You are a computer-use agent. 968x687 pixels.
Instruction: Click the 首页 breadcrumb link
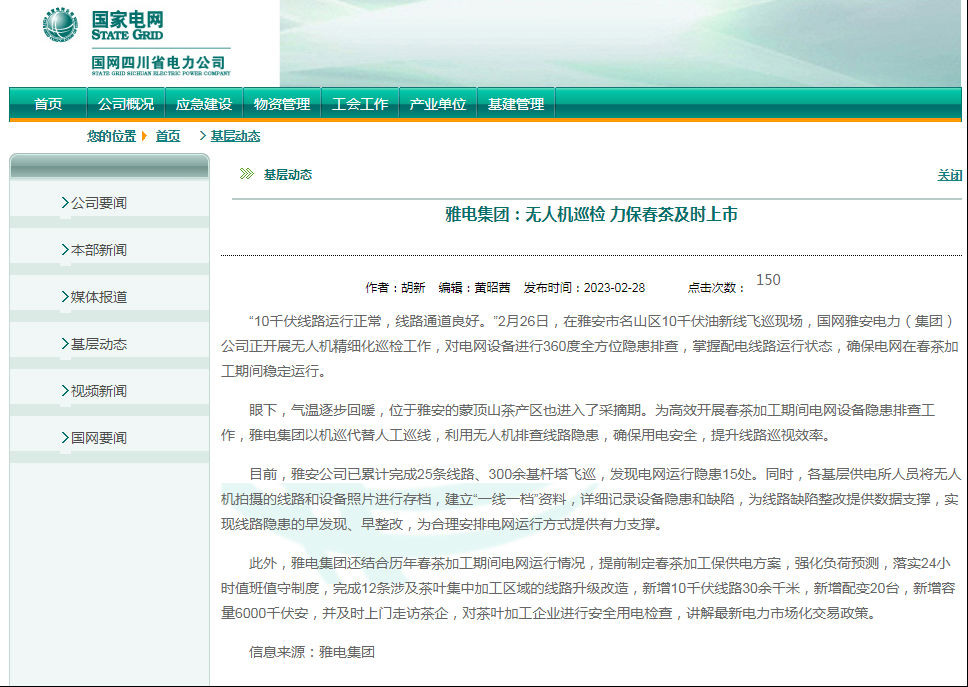(168, 136)
